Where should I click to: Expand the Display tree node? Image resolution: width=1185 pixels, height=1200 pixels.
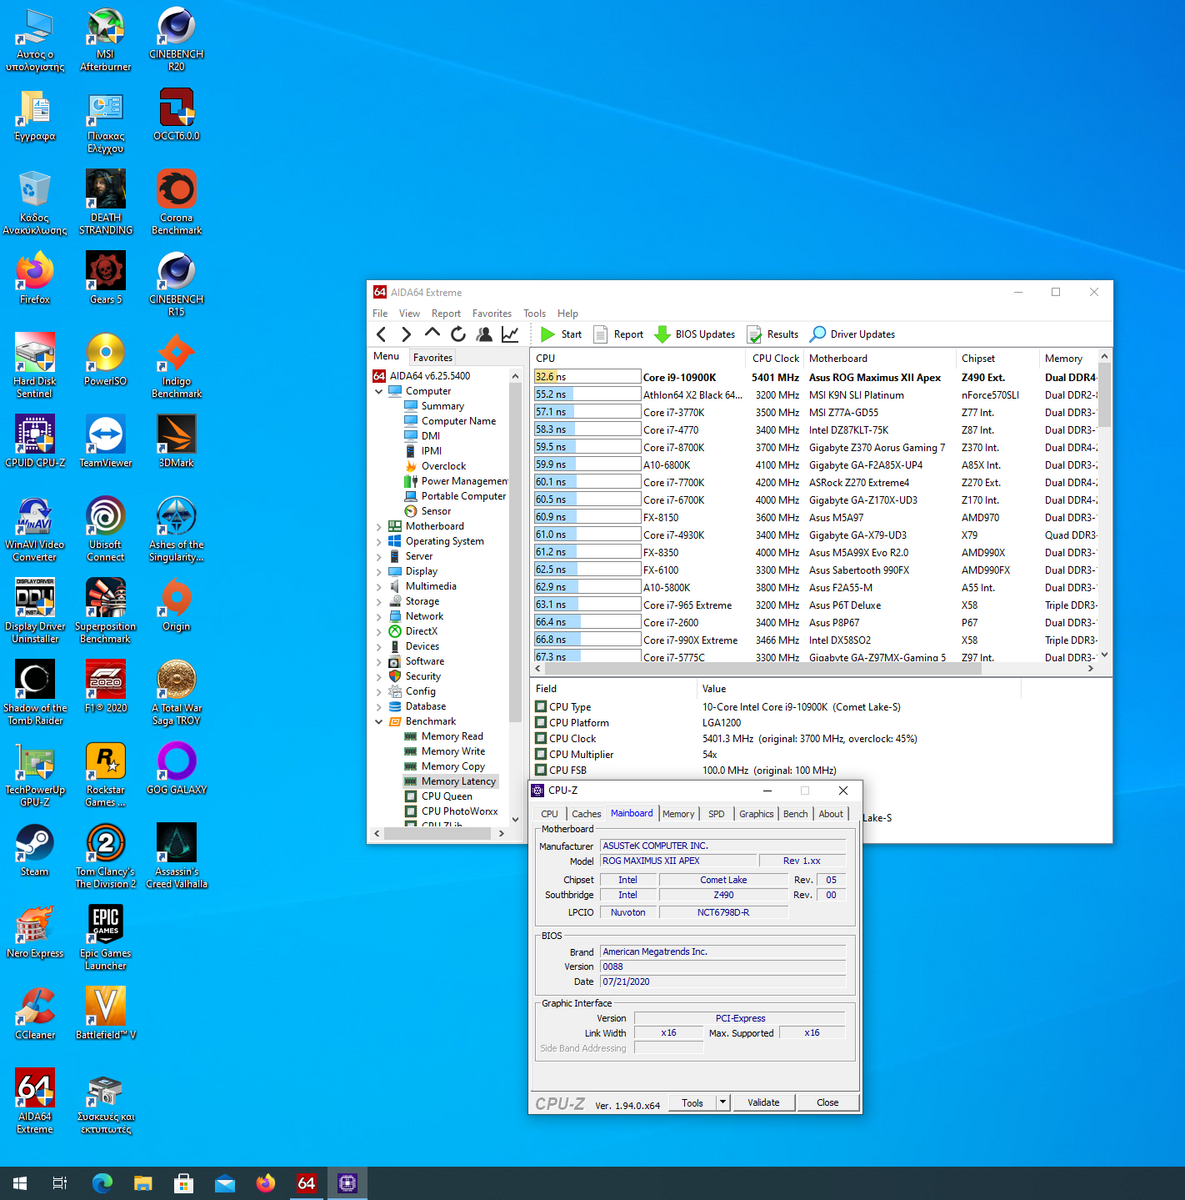(379, 571)
